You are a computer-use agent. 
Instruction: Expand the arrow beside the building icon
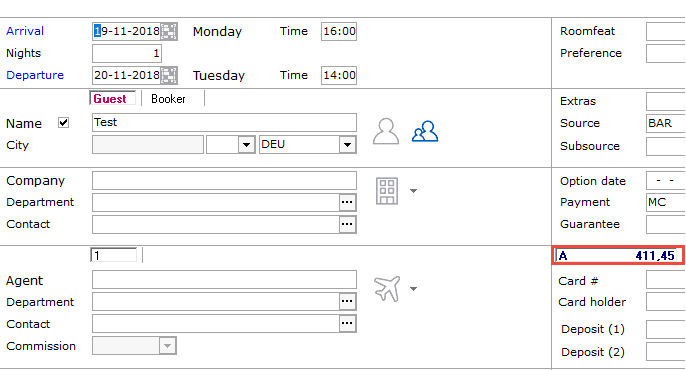pos(413,191)
